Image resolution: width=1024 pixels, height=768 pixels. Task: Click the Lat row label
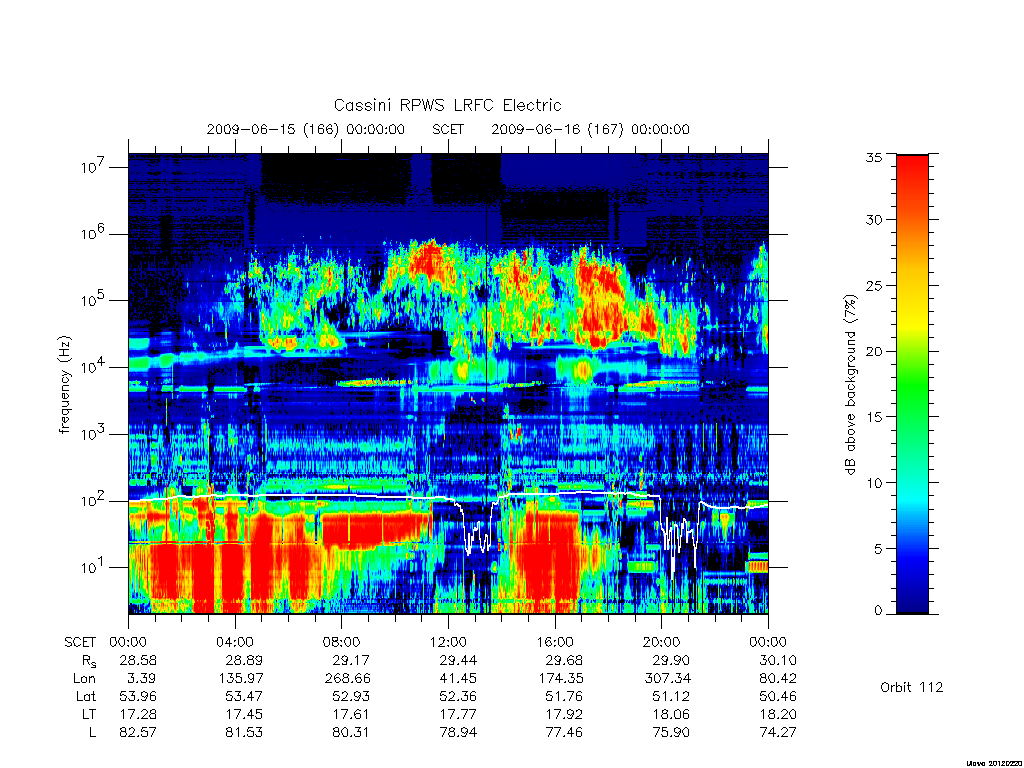pyautogui.click(x=86, y=697)
